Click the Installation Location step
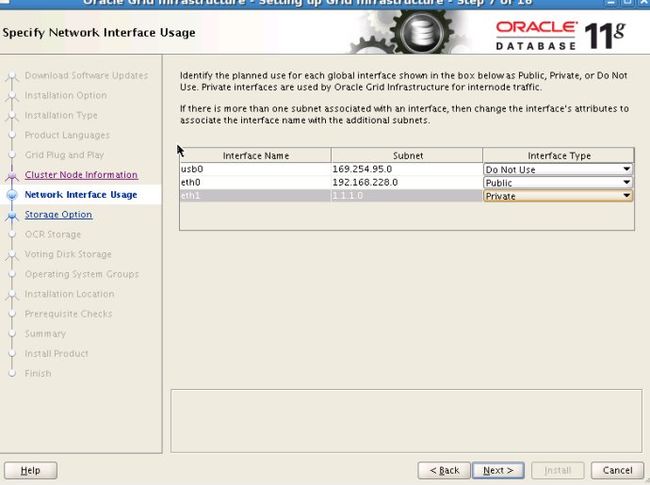This screenshot has width=650, height=485. [69, 294]
